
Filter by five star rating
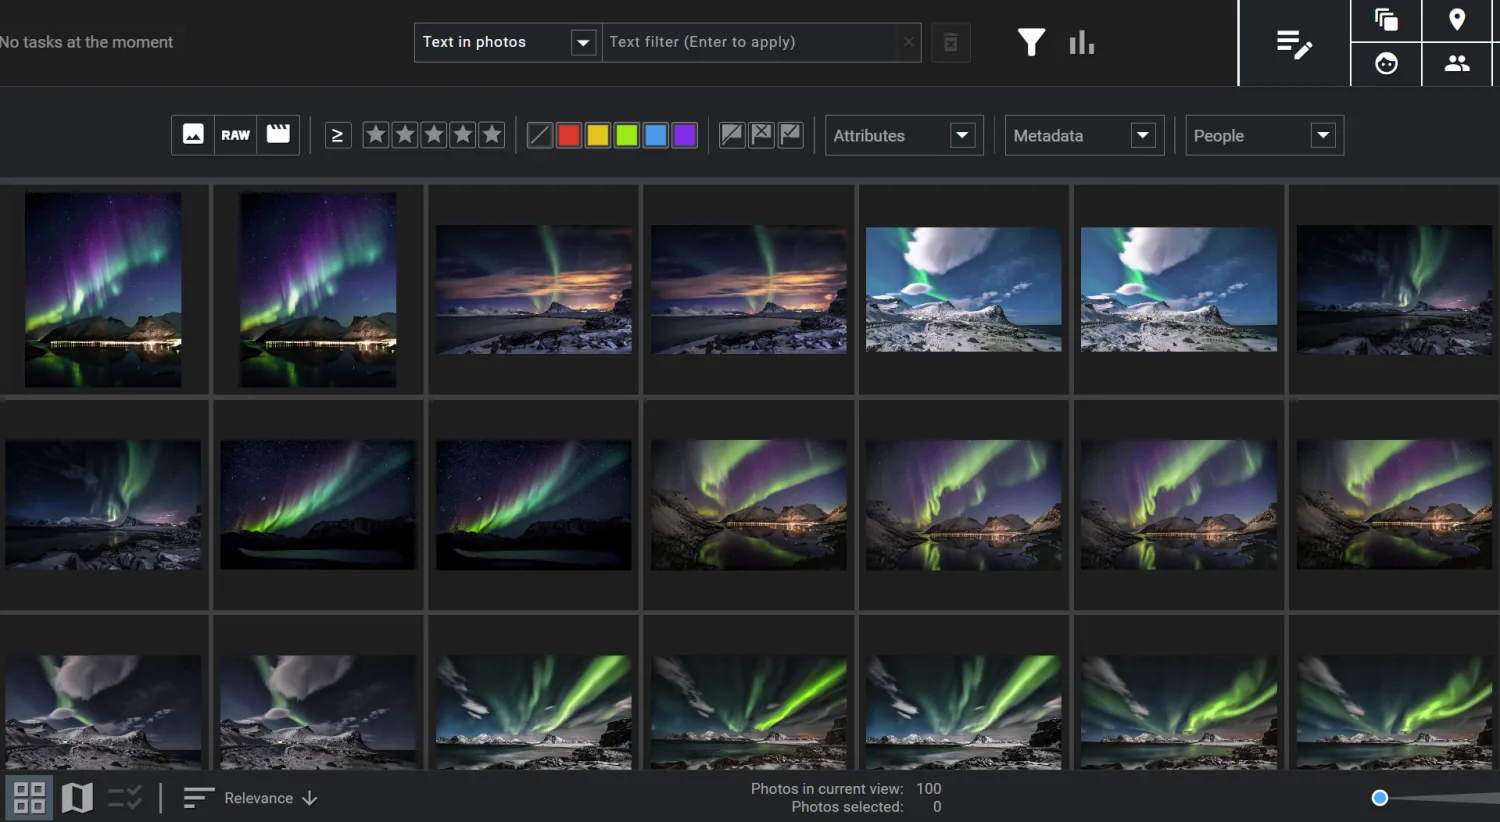coord(492,135)
